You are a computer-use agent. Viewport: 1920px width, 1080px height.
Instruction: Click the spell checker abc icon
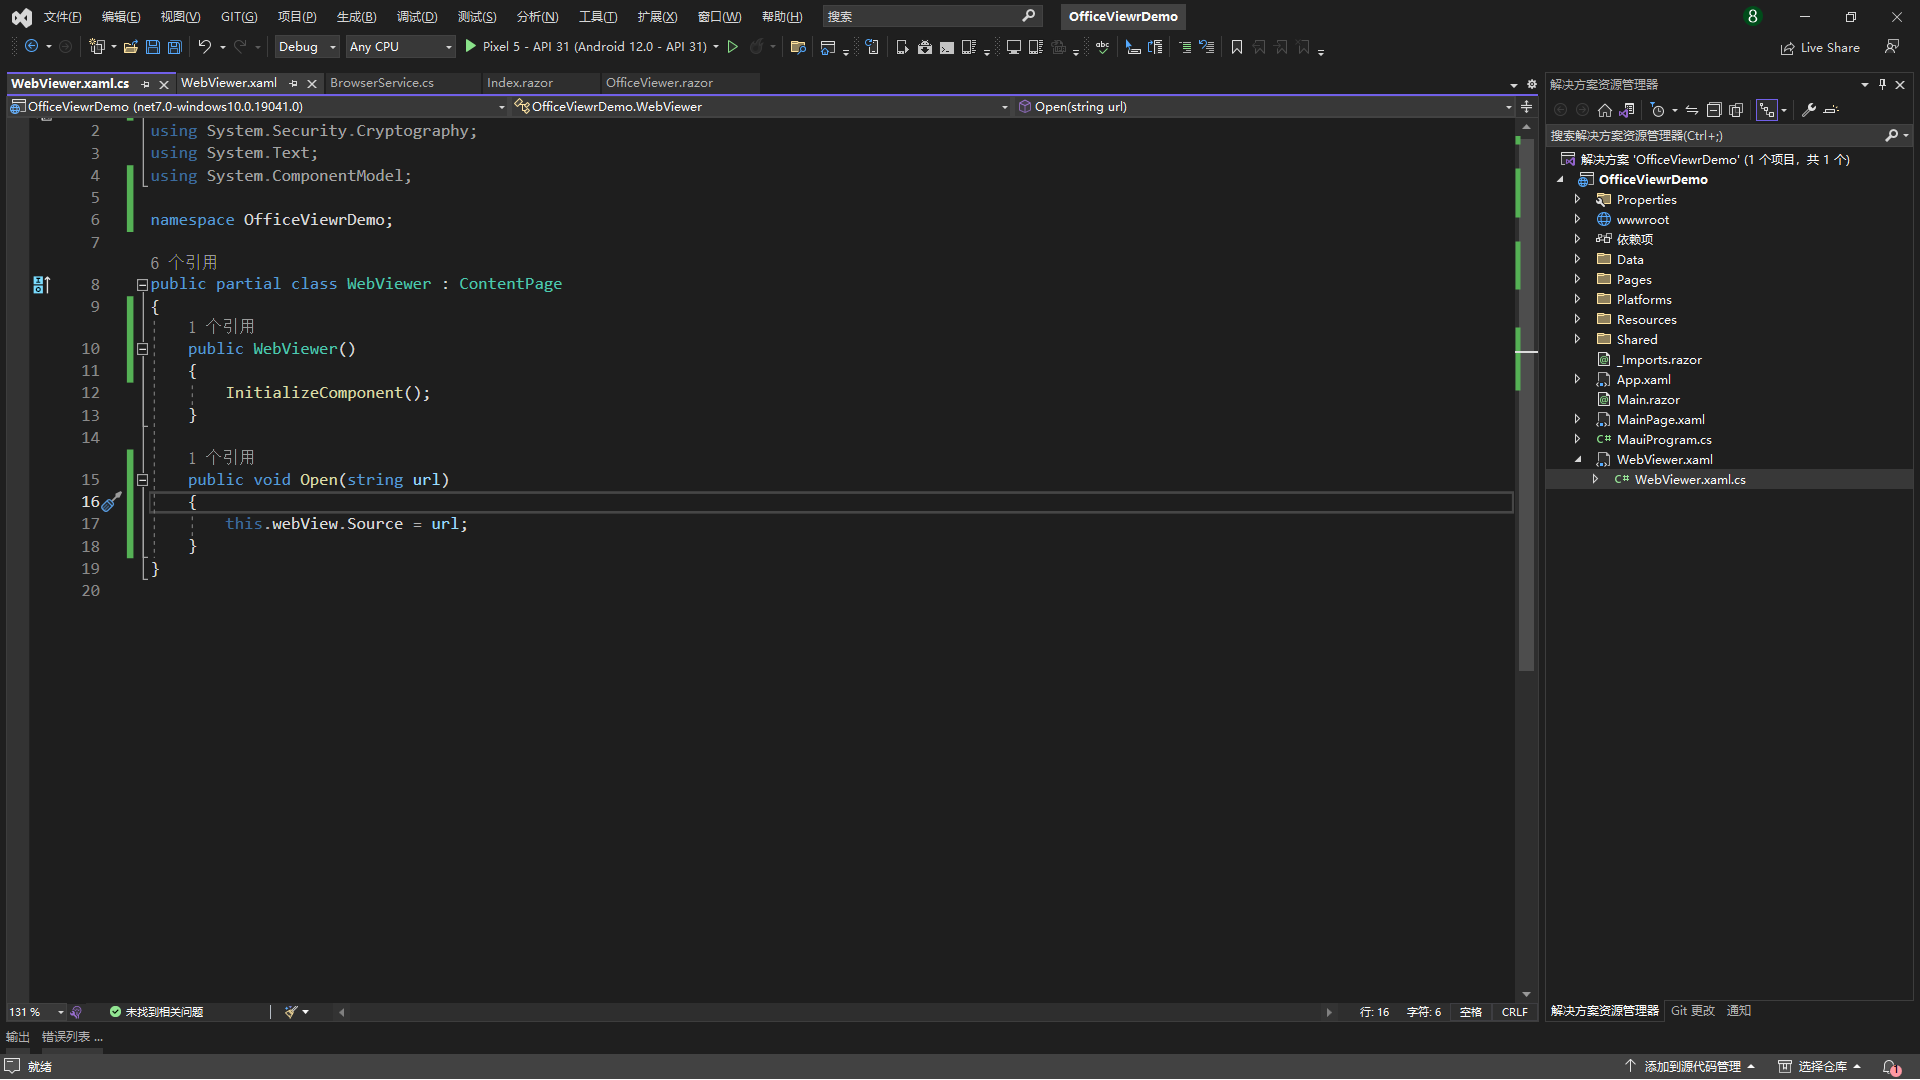1102,47
